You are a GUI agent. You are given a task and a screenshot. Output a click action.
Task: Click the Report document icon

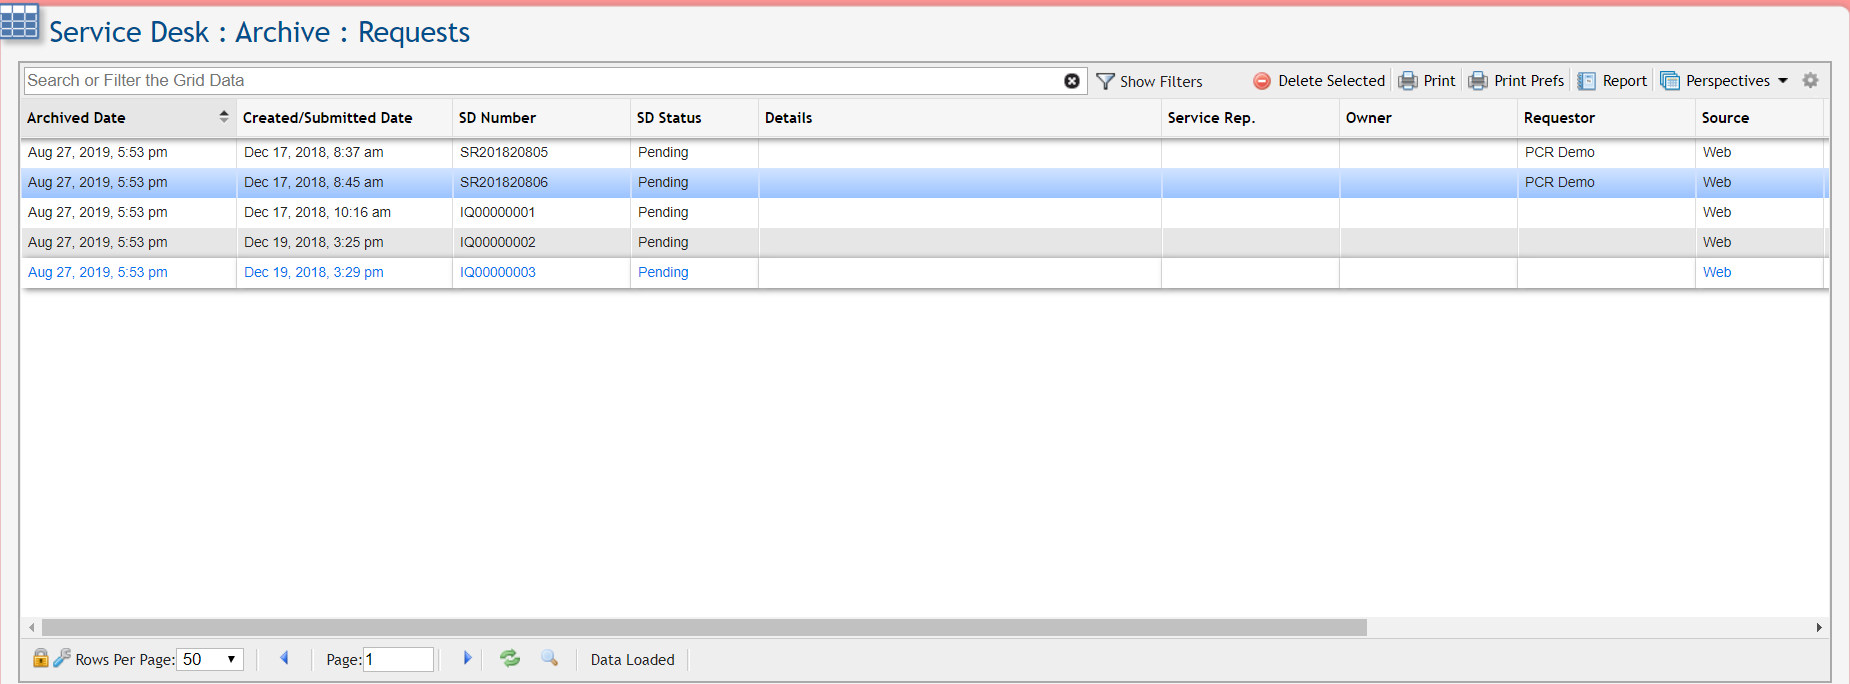(1587, 81)
